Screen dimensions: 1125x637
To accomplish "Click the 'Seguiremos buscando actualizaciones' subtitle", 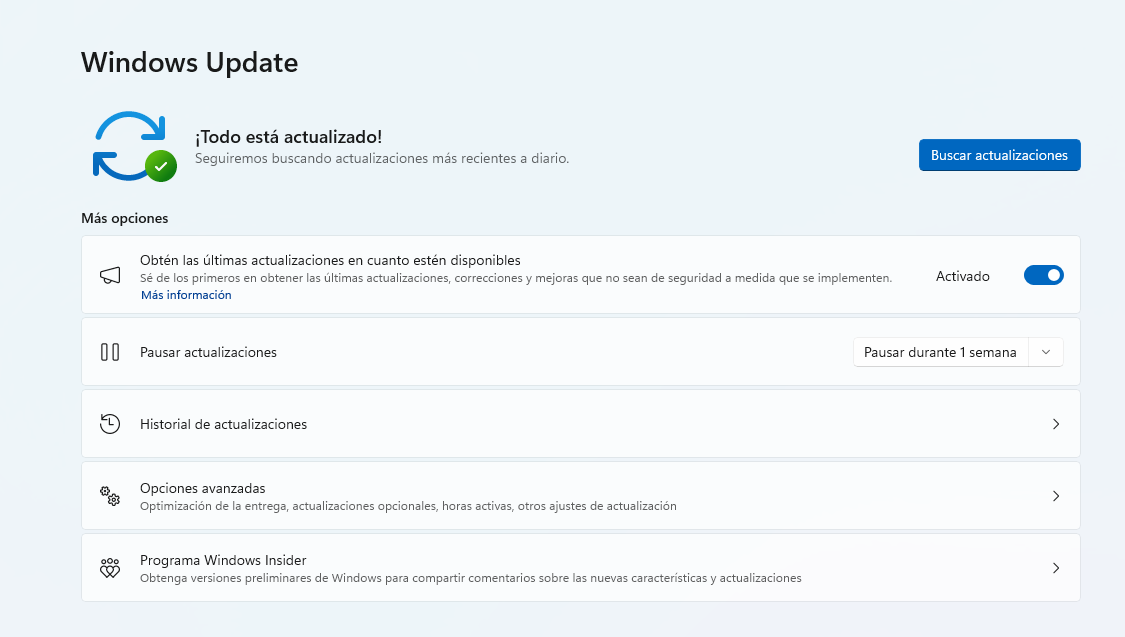I will 382,159.
